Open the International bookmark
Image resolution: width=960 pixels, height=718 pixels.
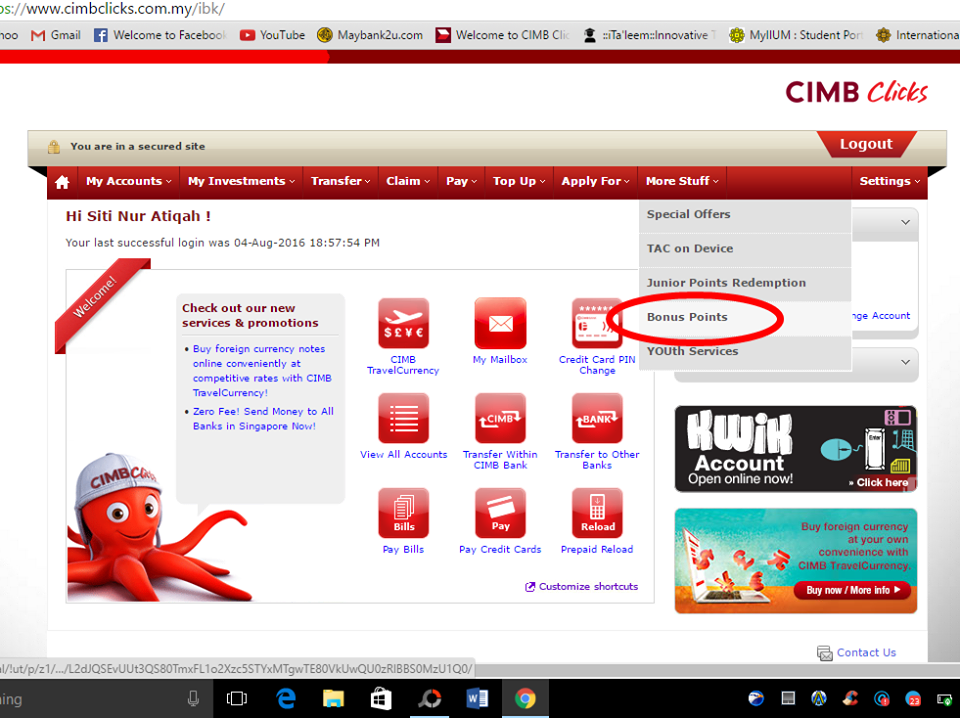(x=917, y=35)
